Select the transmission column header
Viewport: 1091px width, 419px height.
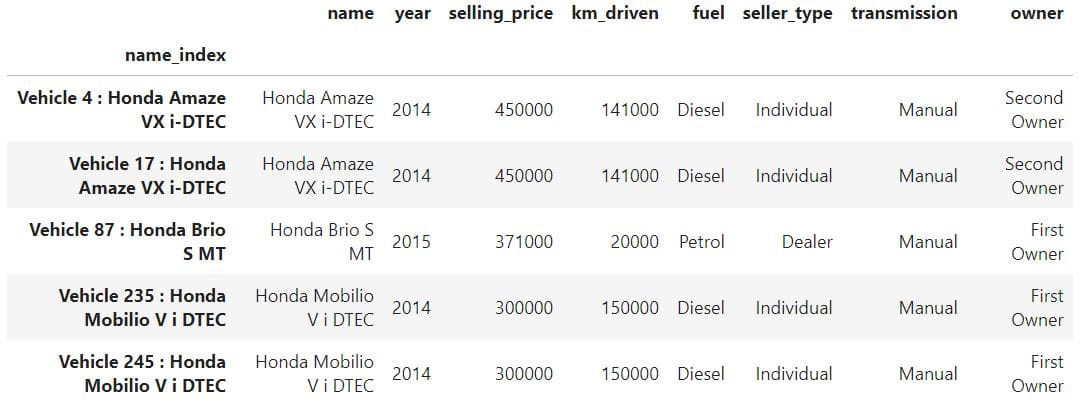[904, 13]
